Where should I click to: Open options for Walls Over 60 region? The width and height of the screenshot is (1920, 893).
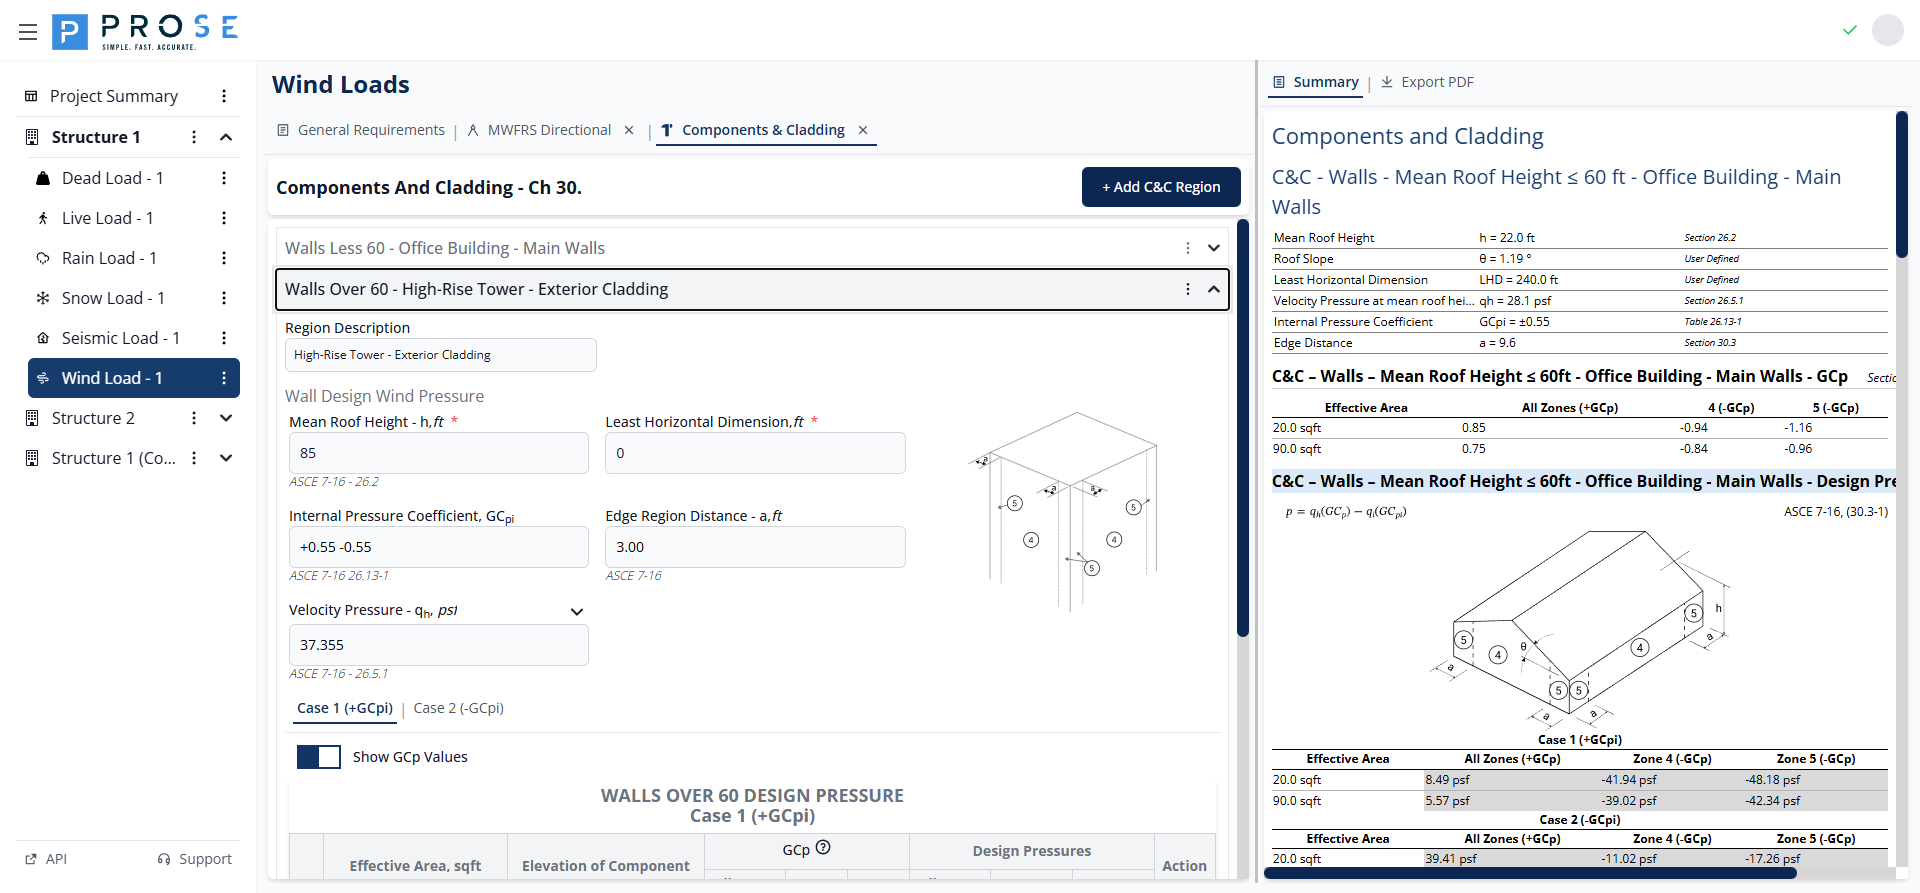(x=1188, y=289)
